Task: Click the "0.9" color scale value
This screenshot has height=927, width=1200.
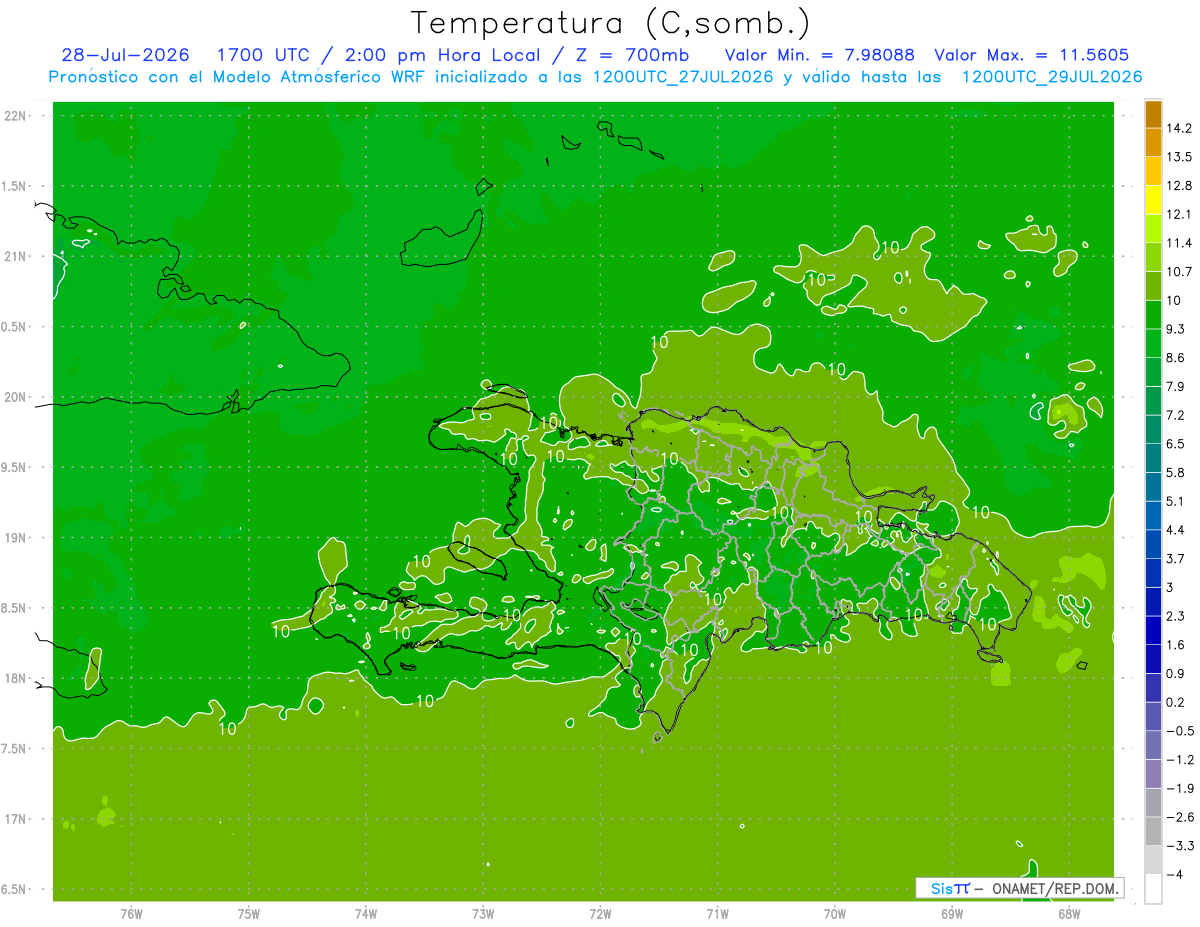Action: click(x=1176, y=673)
